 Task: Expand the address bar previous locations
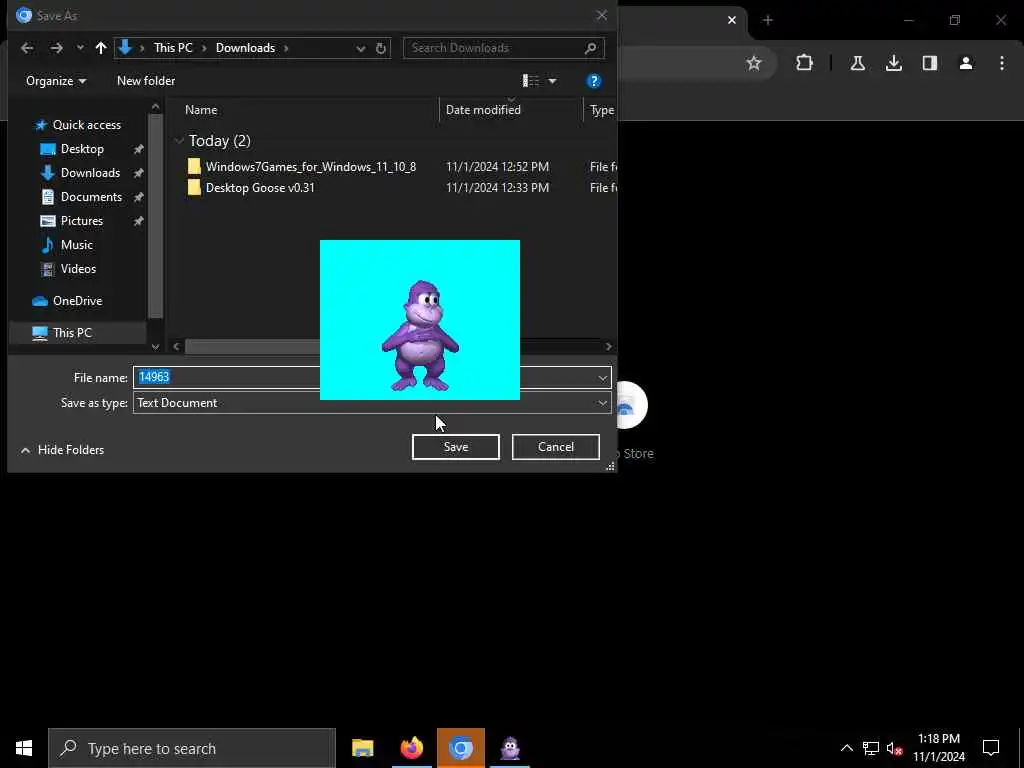click(360, 48)
